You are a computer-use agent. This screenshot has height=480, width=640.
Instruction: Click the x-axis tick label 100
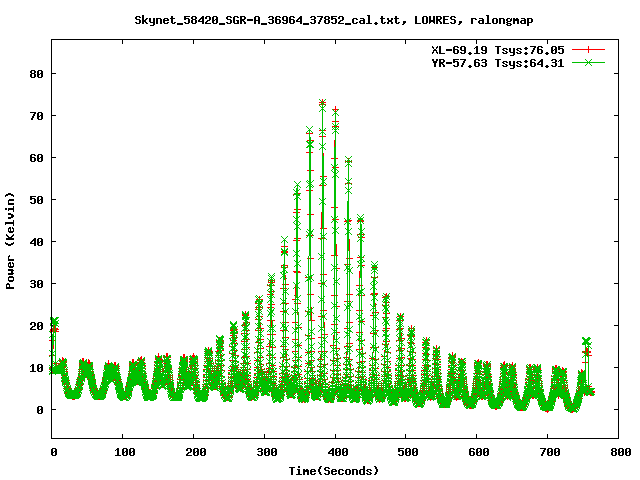pos(124,452)
